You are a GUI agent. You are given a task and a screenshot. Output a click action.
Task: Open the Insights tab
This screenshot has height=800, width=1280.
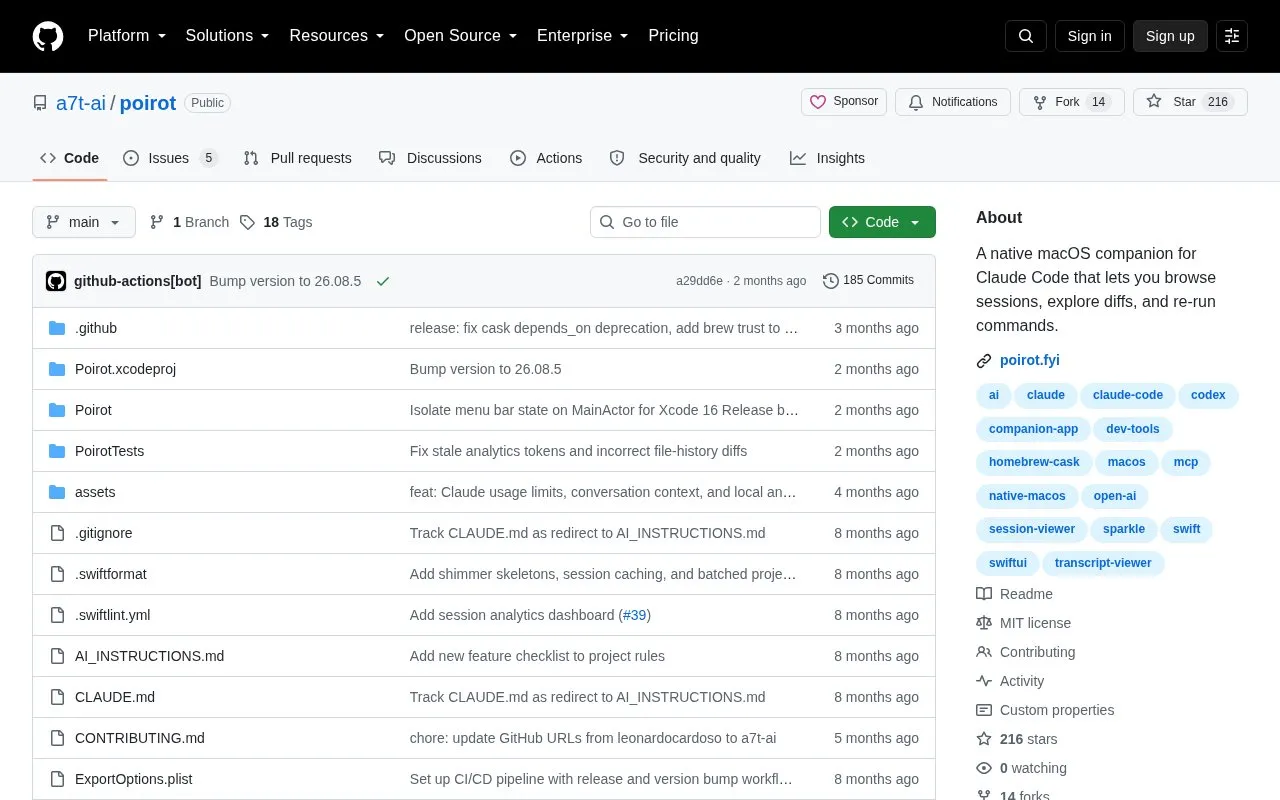tap(827, 158)
